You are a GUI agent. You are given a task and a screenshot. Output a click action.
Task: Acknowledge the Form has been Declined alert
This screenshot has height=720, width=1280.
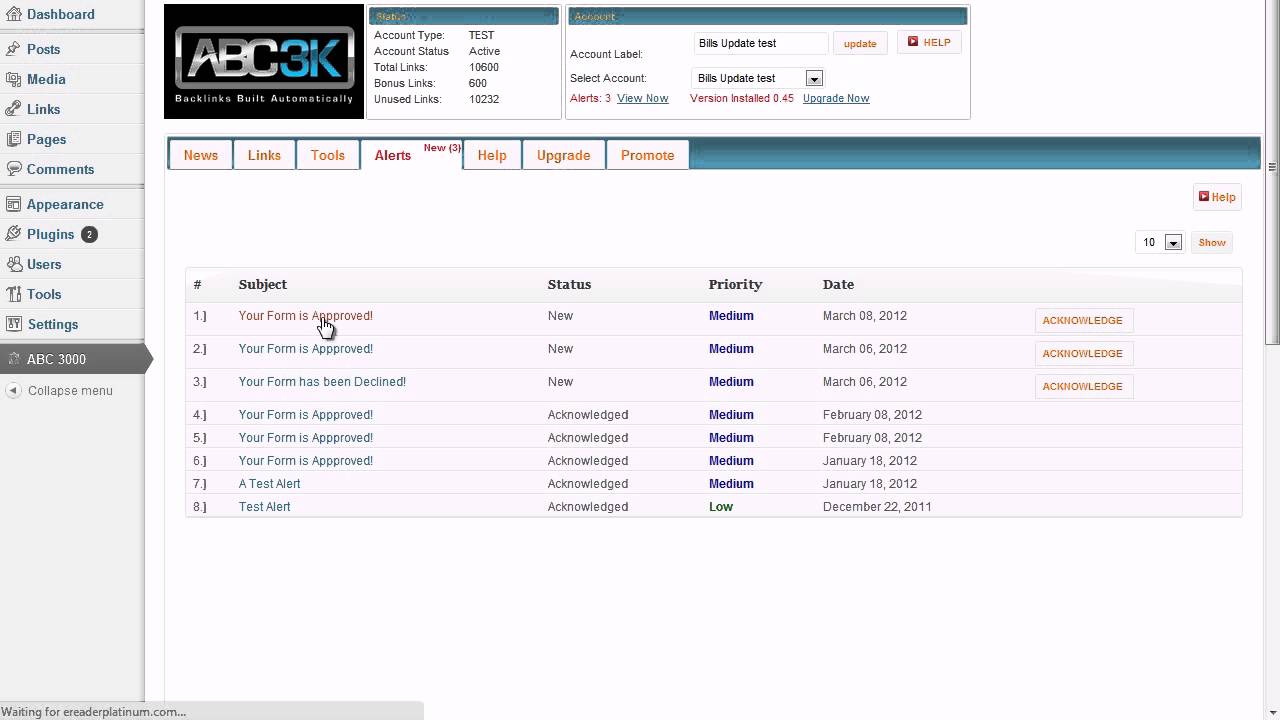(x=1083, y=386)
